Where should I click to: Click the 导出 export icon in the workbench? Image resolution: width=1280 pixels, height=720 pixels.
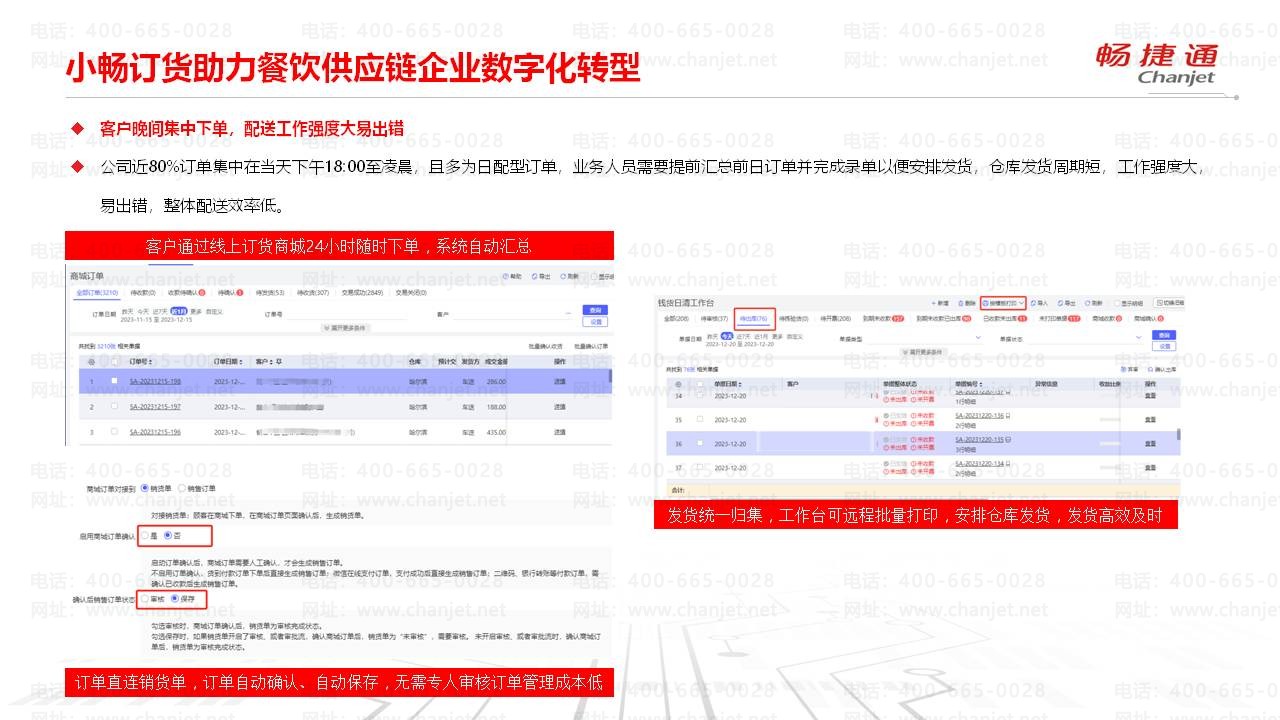(x=1060, y=303)
